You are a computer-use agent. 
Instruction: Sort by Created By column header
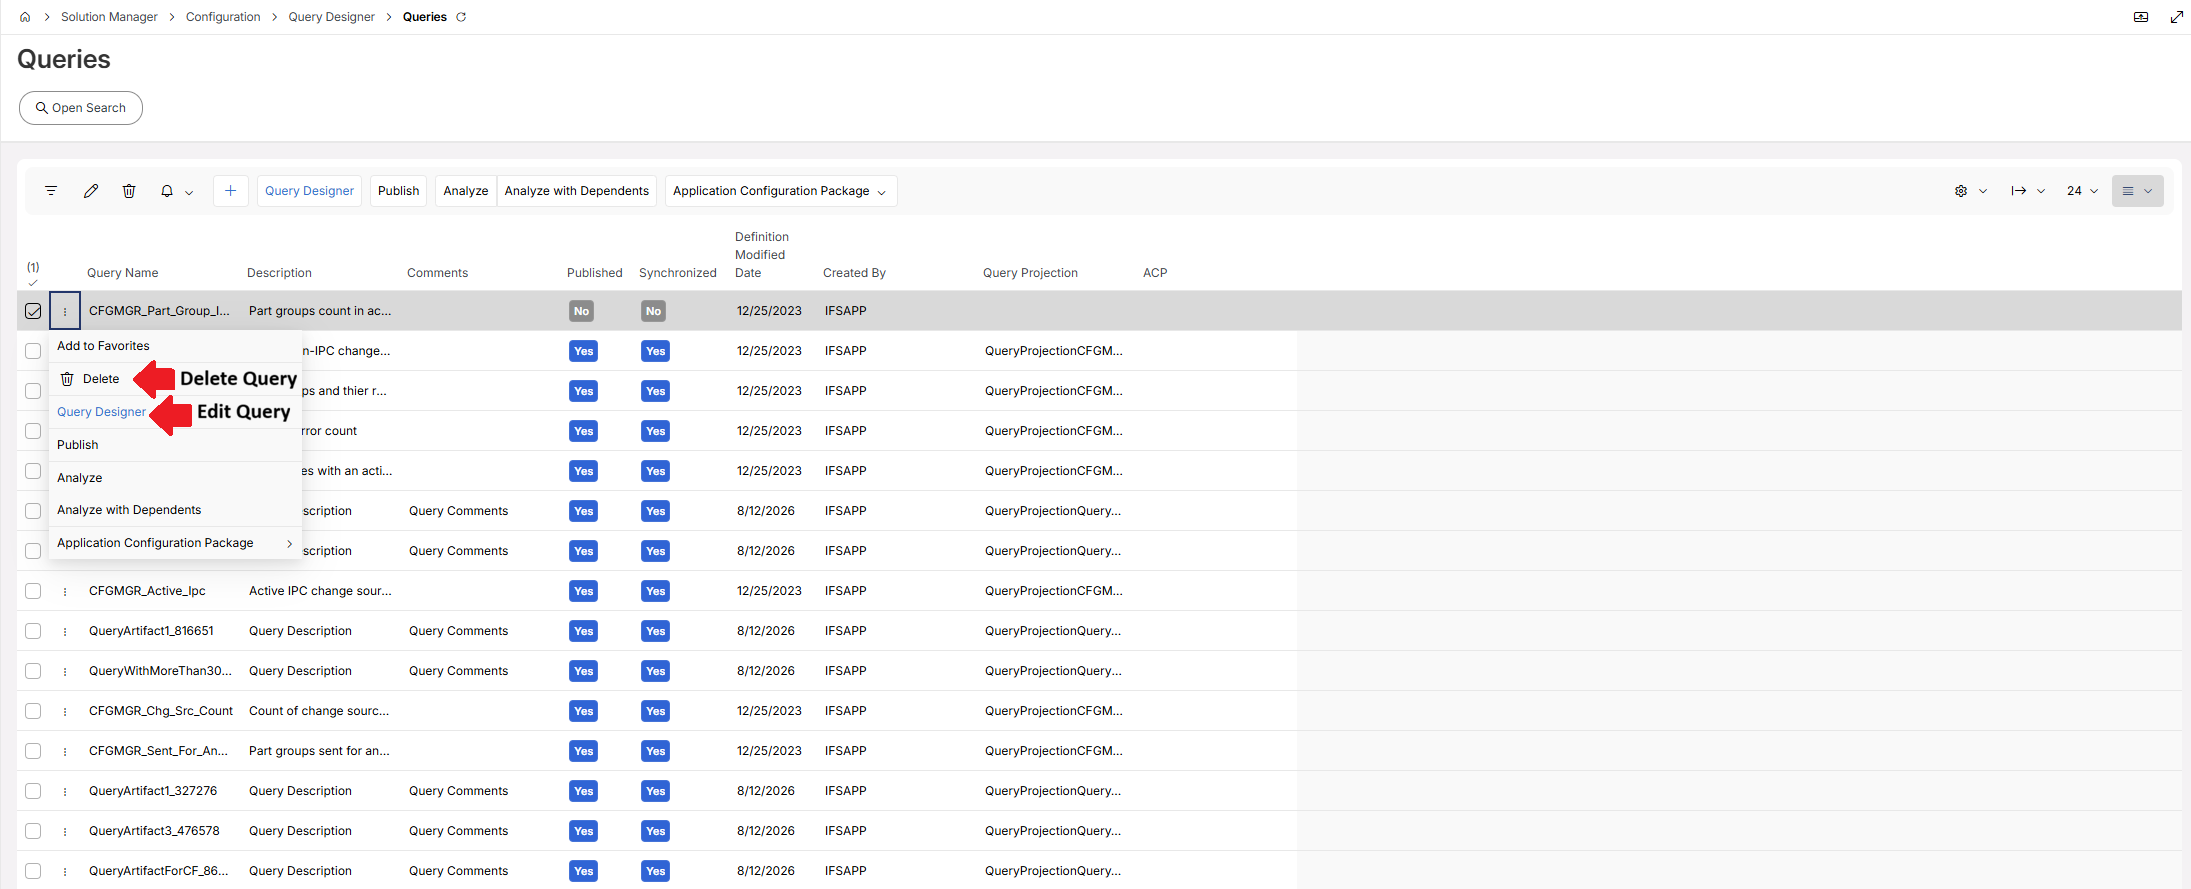pyautogui.click(x=854, y=273)
